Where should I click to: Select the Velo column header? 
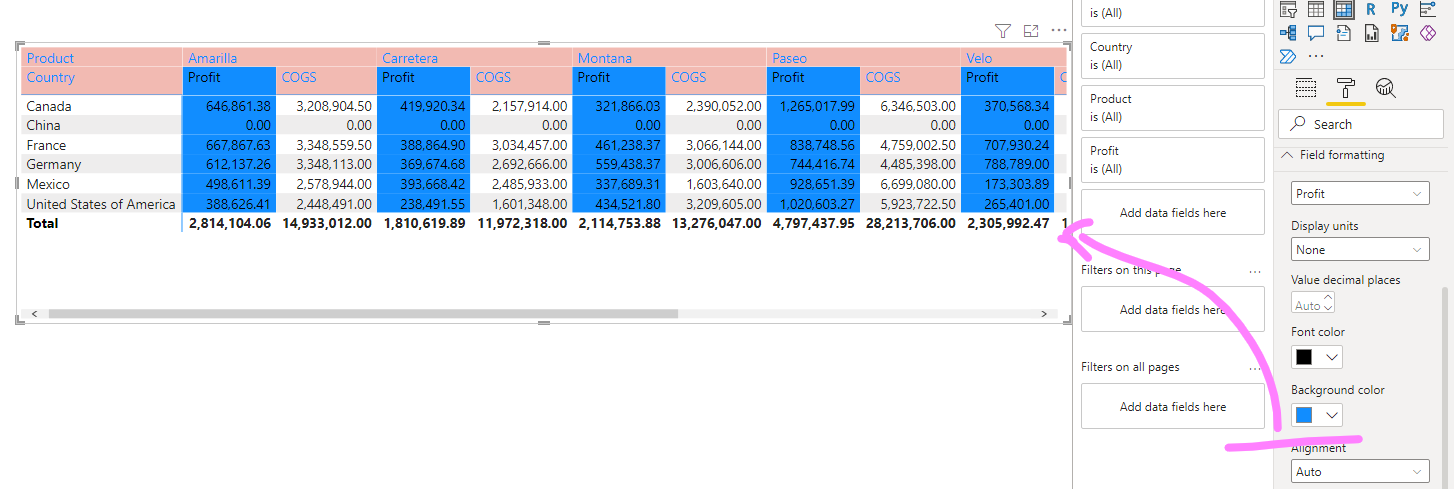click(x=979, y=58)
